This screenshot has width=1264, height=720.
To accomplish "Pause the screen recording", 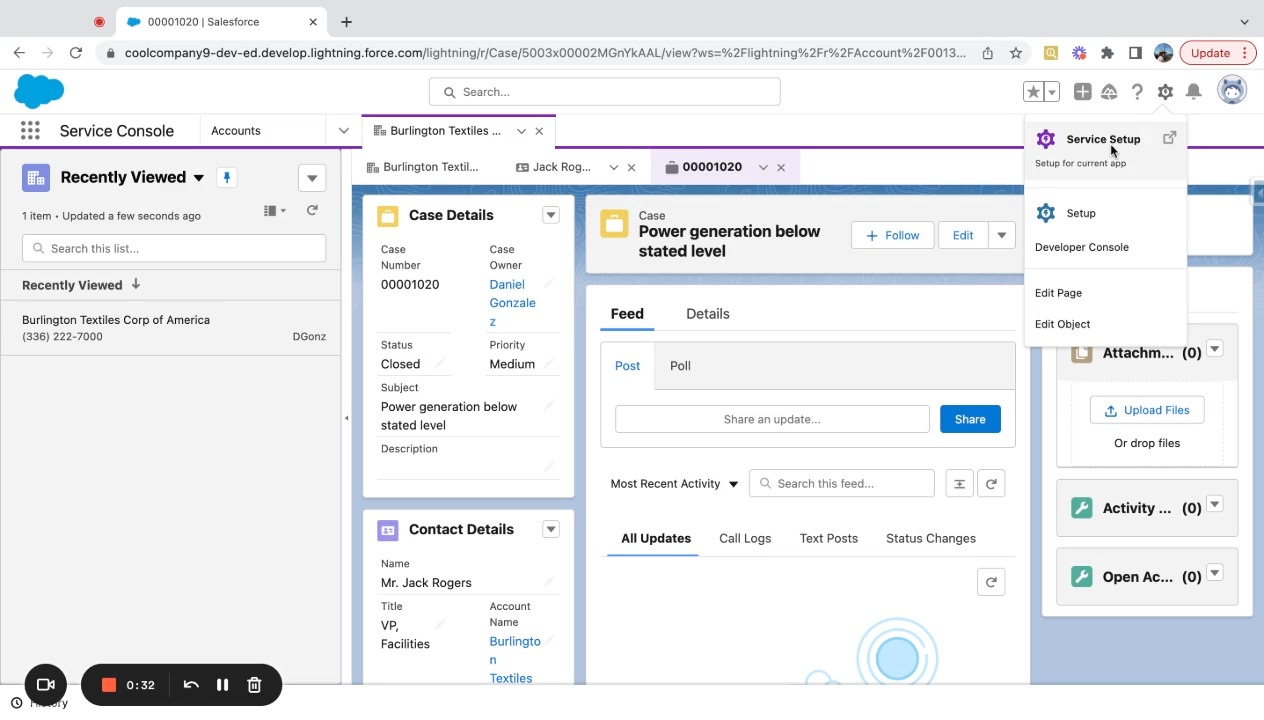I will click(x=222, y=685).
